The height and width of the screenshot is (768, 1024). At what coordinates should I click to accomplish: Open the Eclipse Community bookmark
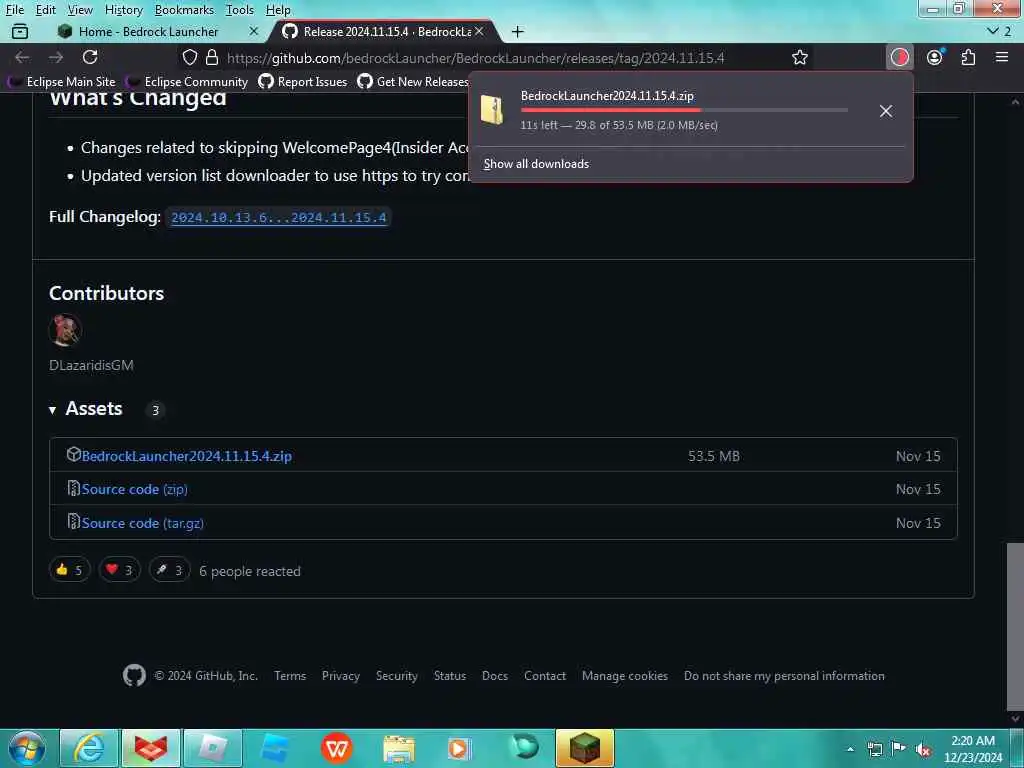pyautogui.click(x=187, y=82)
